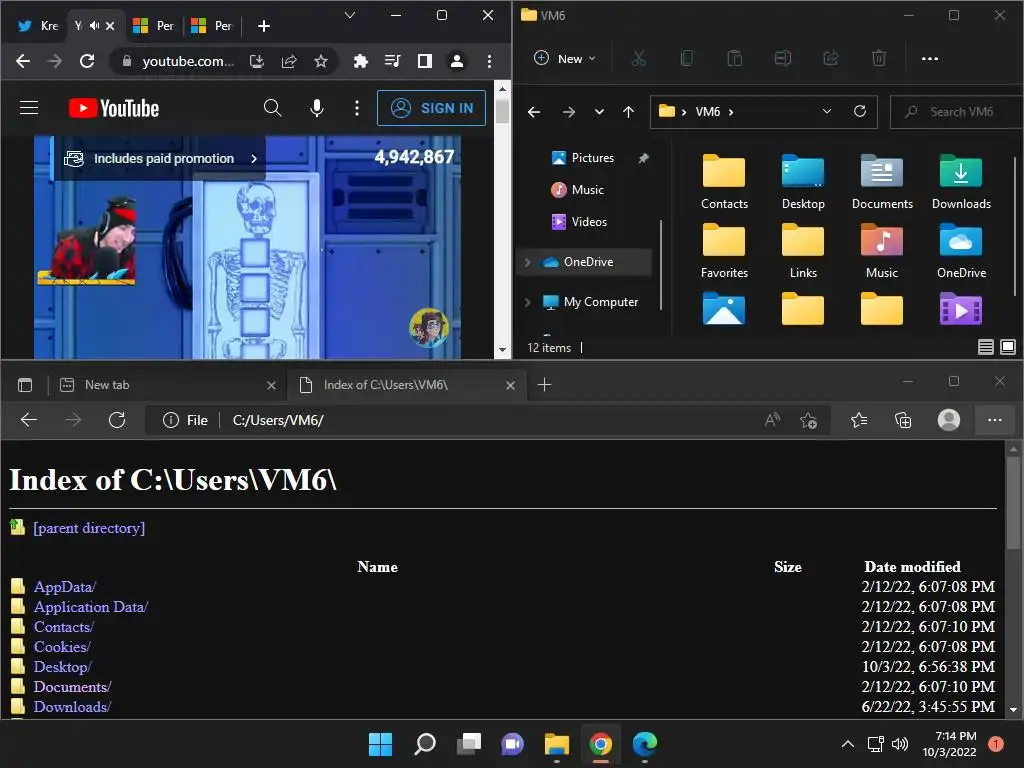Image resolution: width=1024 pixels, height=768 pixels.
Task: Expand address bar history dropdown
Action: (827, 111)
